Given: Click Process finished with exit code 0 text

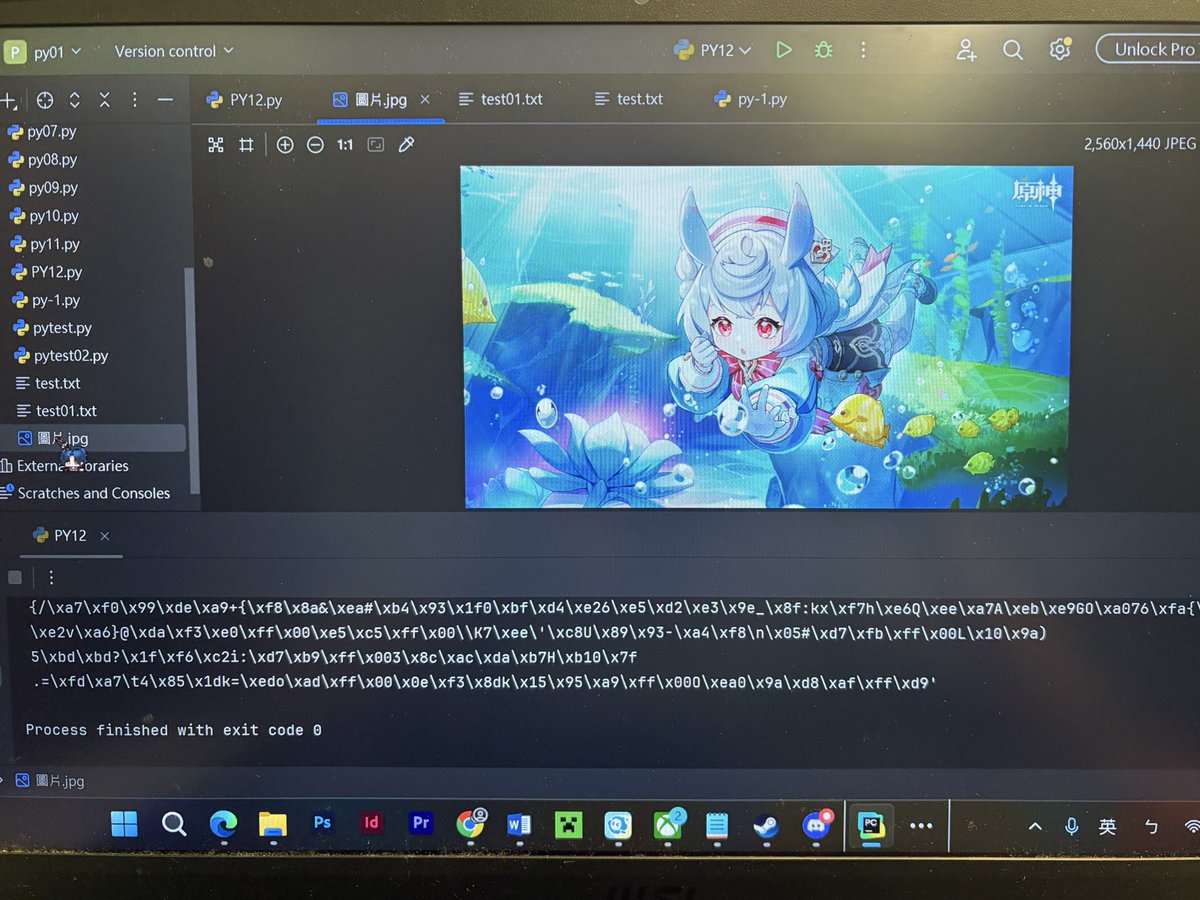Looking at the screenshot, I should tap(173, 730).
